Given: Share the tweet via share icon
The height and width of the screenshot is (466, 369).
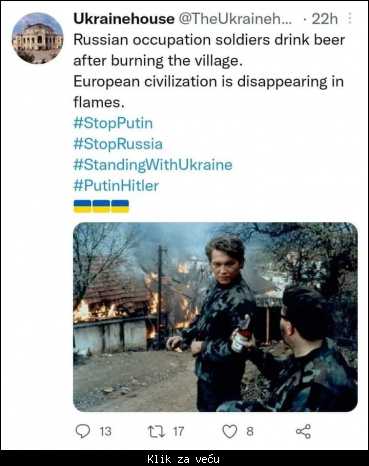Looking at the screenshot, I should [x=303, y=431].
